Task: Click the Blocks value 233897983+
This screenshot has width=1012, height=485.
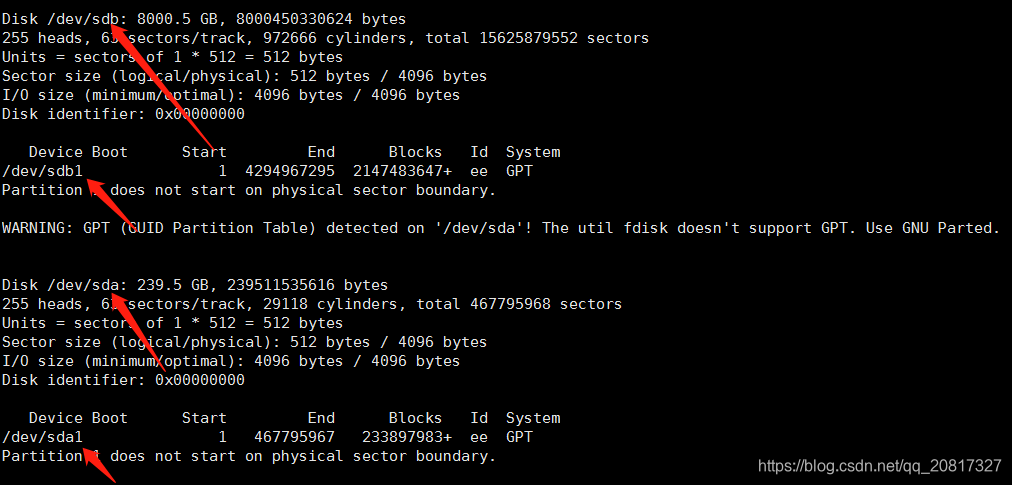Action: click(407, 437)
